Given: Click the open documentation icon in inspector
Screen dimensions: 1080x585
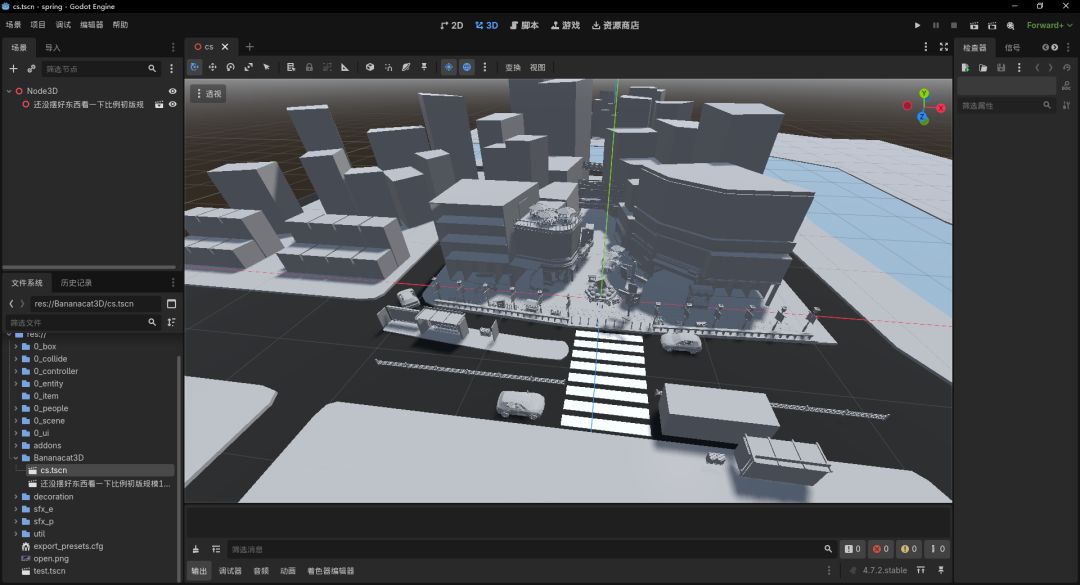Looking at the screenshot, I should click(1066, 85).
